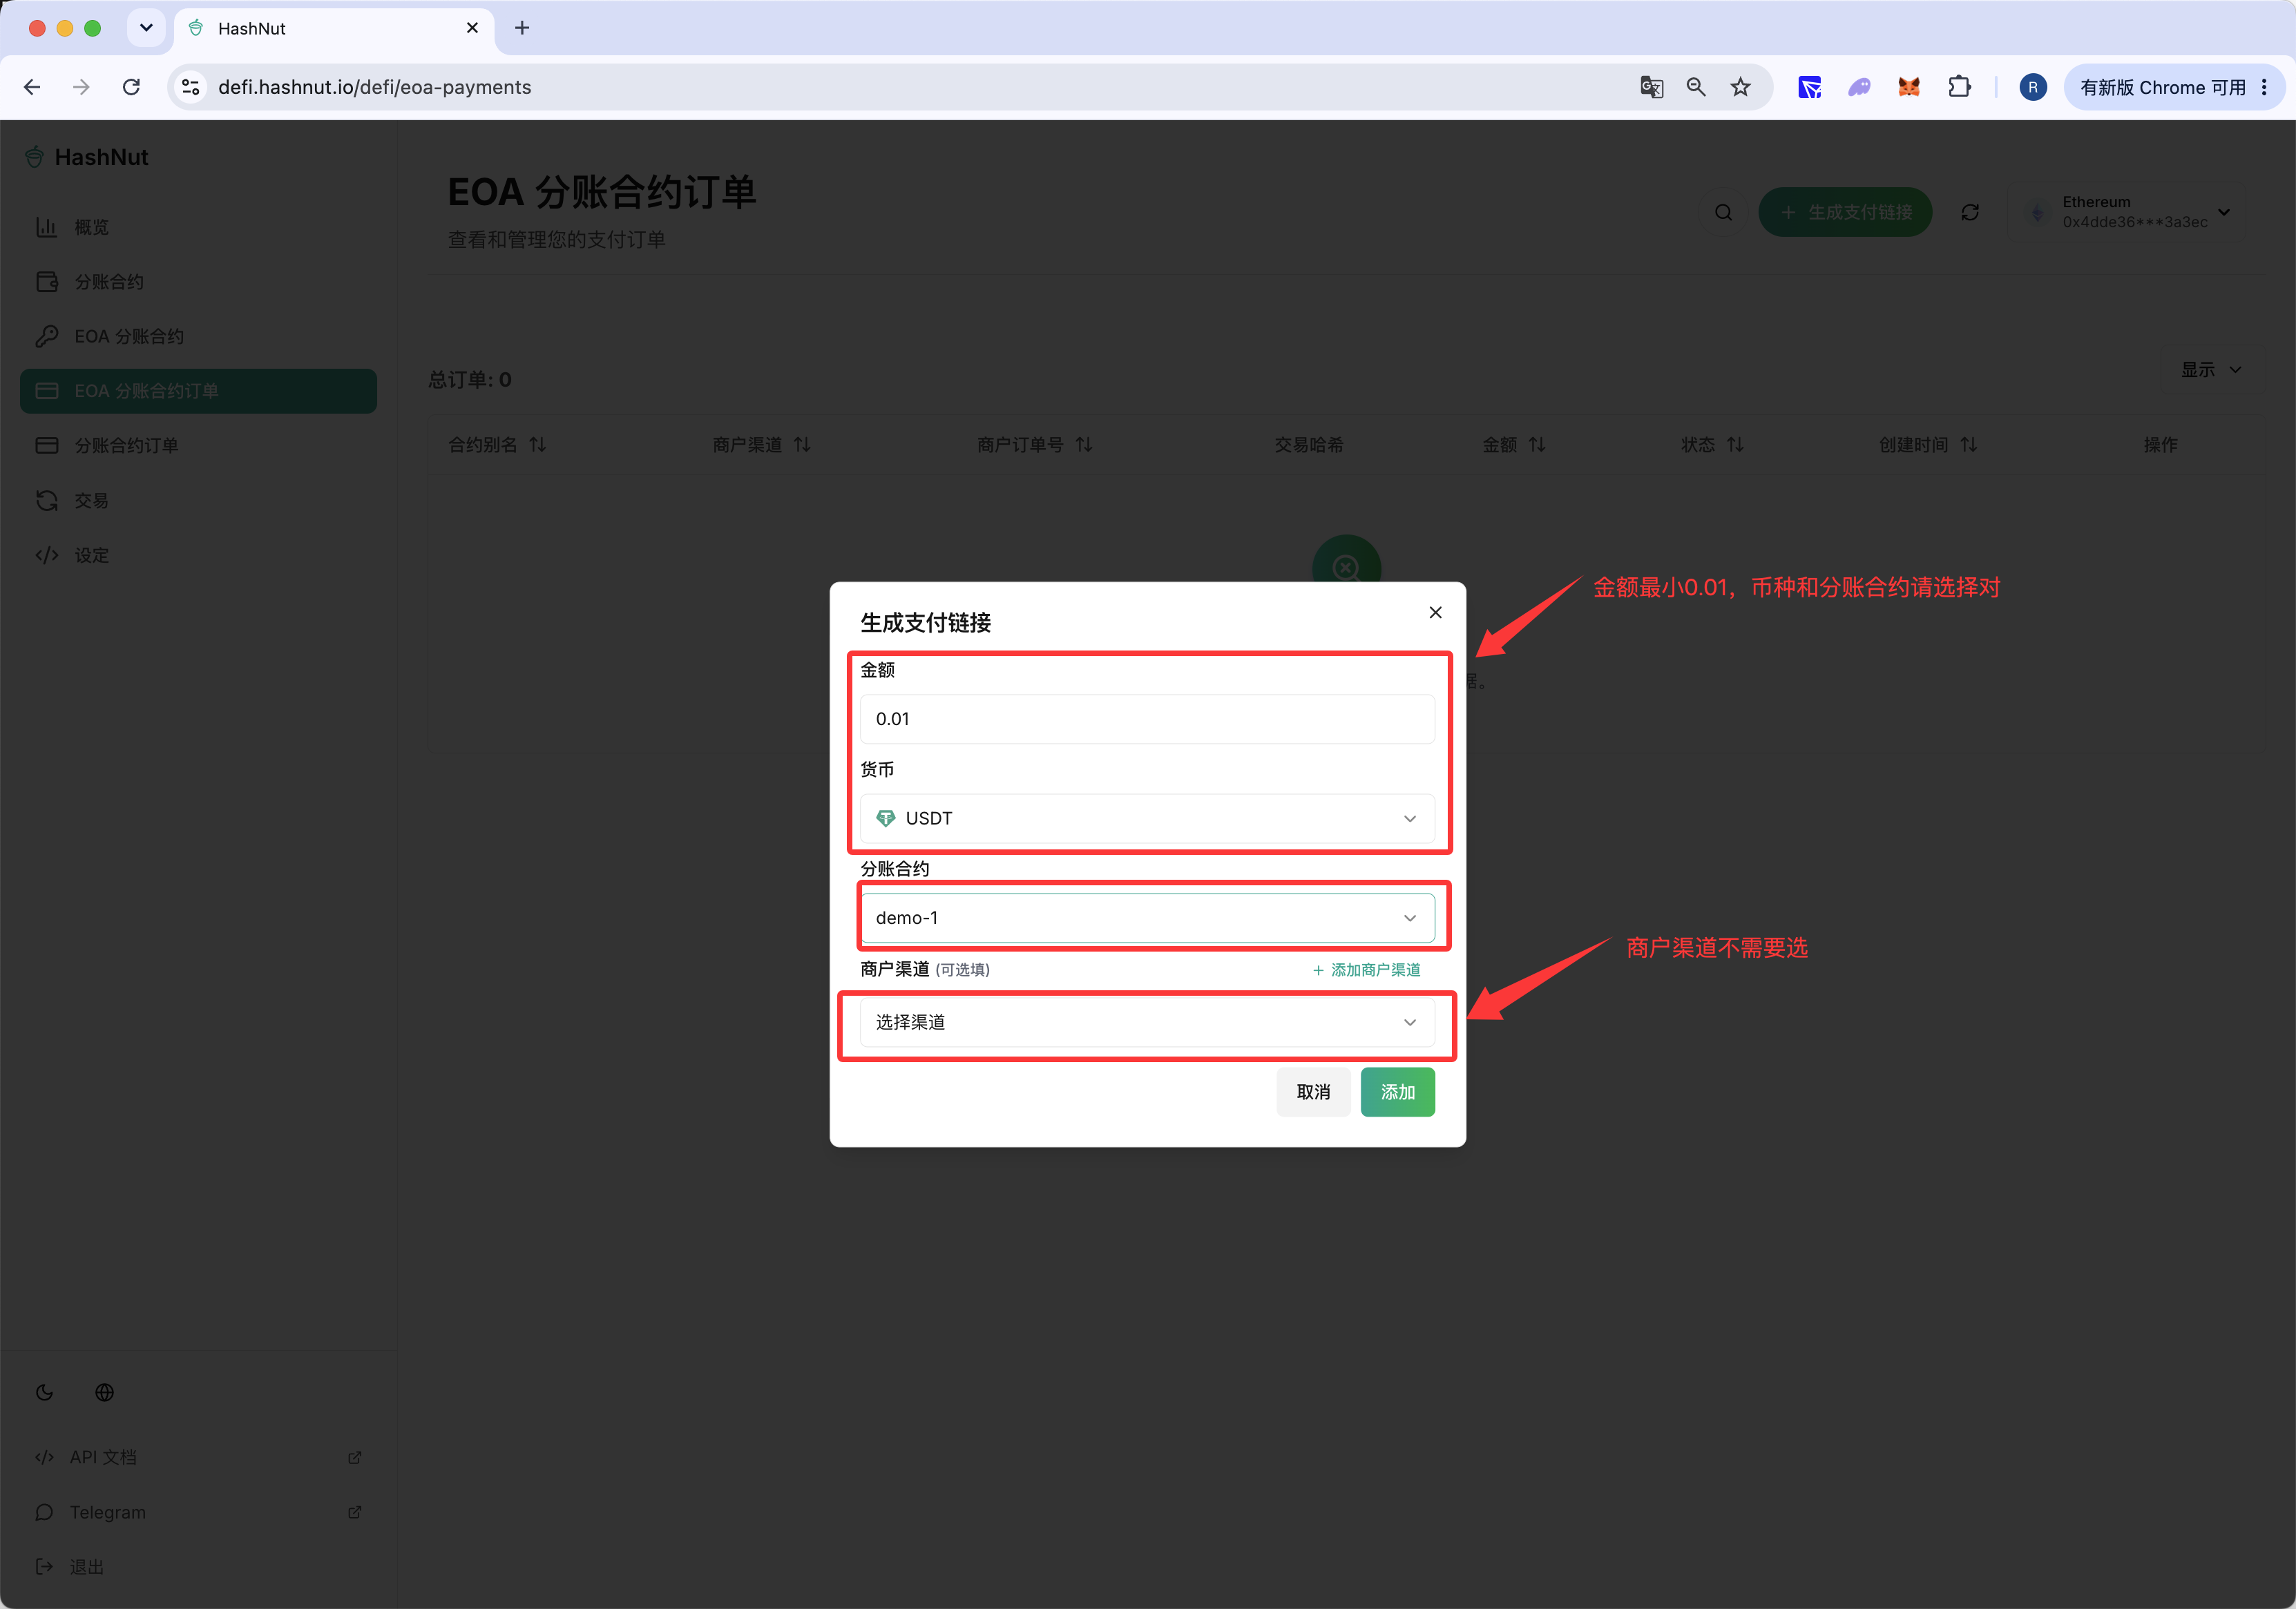
Task: Refresh the EOA order list
Action: tap(1970, 212)
